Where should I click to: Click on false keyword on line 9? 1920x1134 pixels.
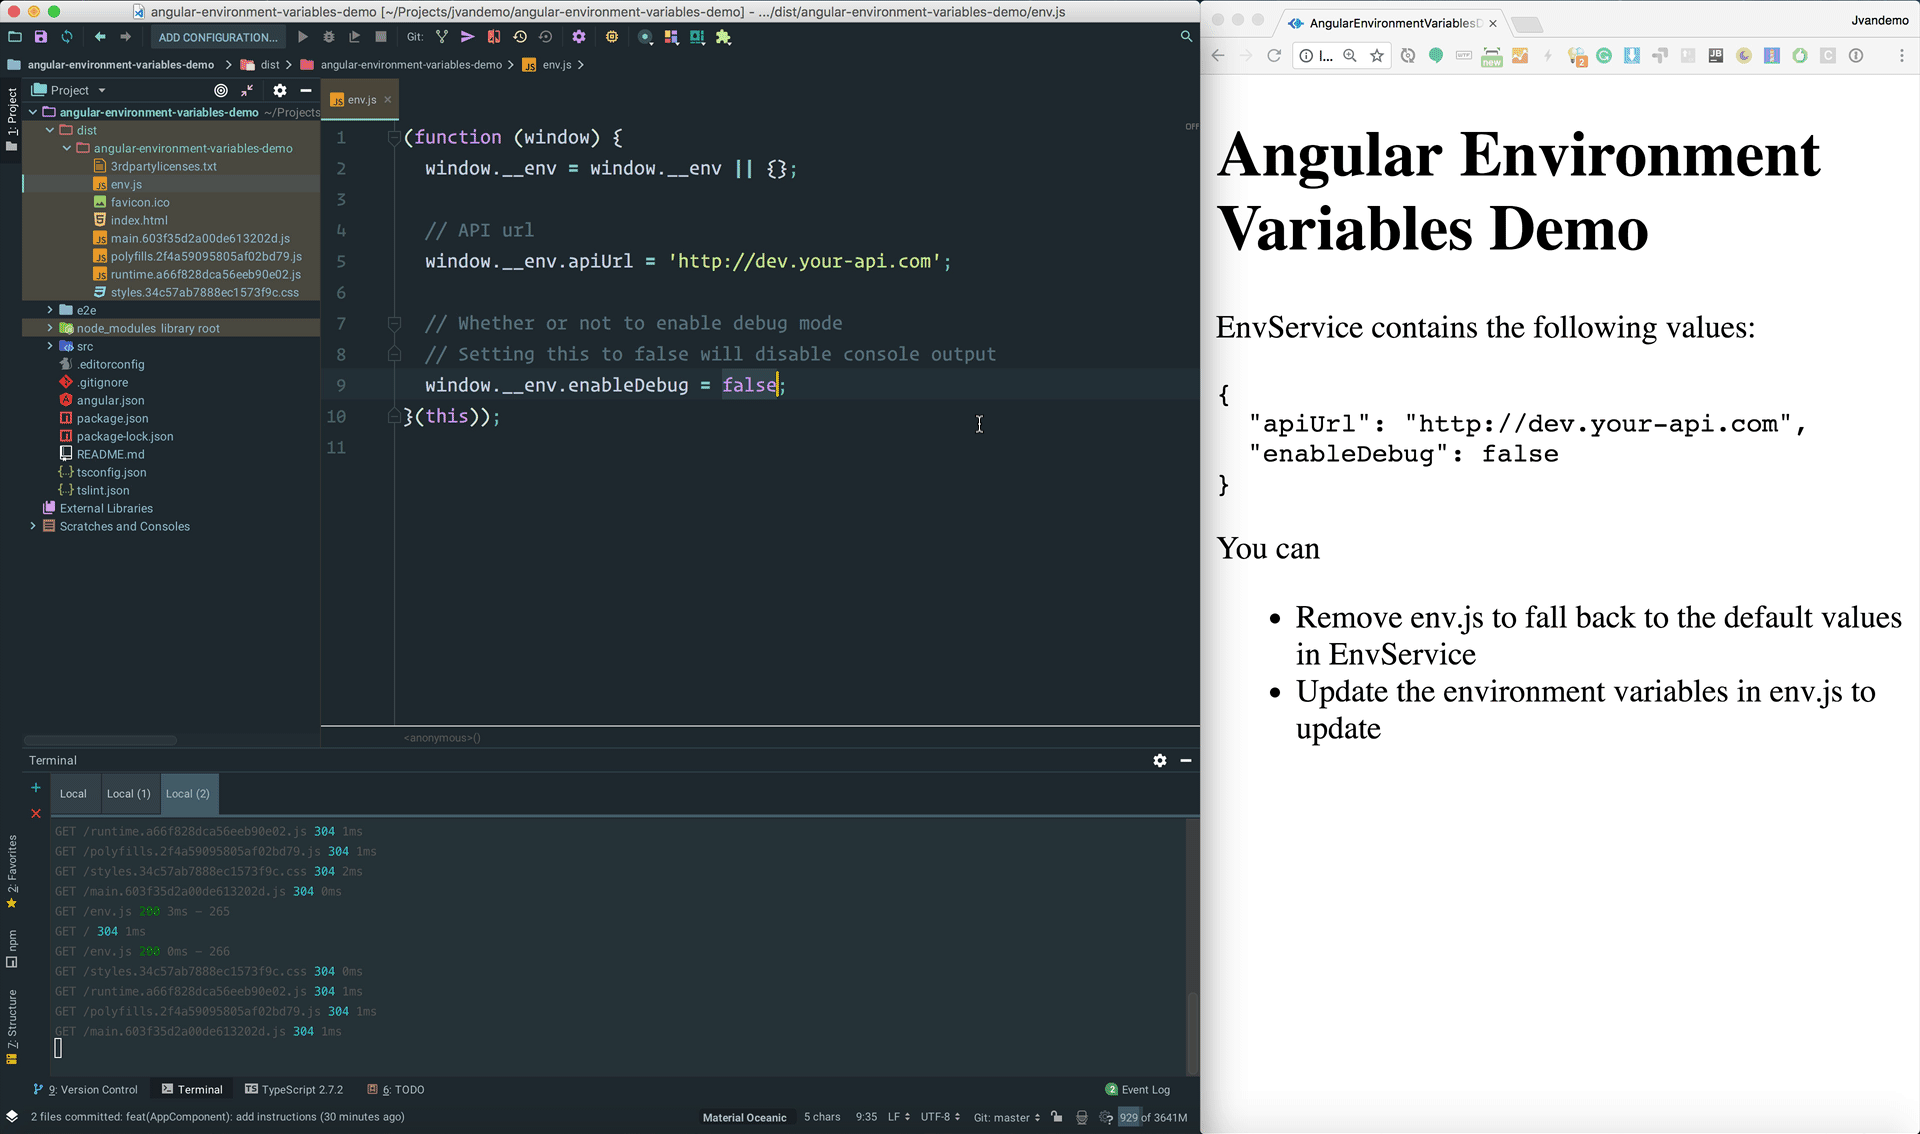click(x=747, y=385)
